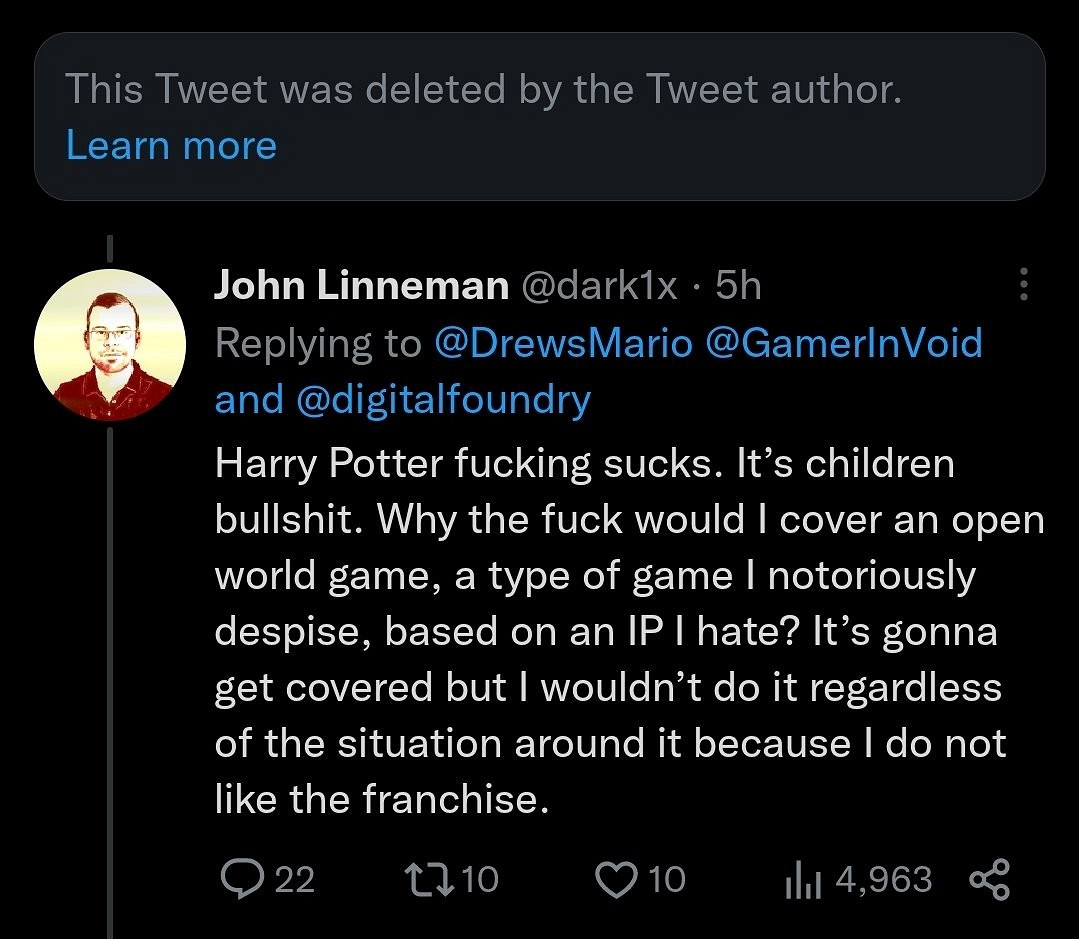Viewport: 1079px width, 939px height.
Task: Open the @dark1x handle
Action: [600, 287]
